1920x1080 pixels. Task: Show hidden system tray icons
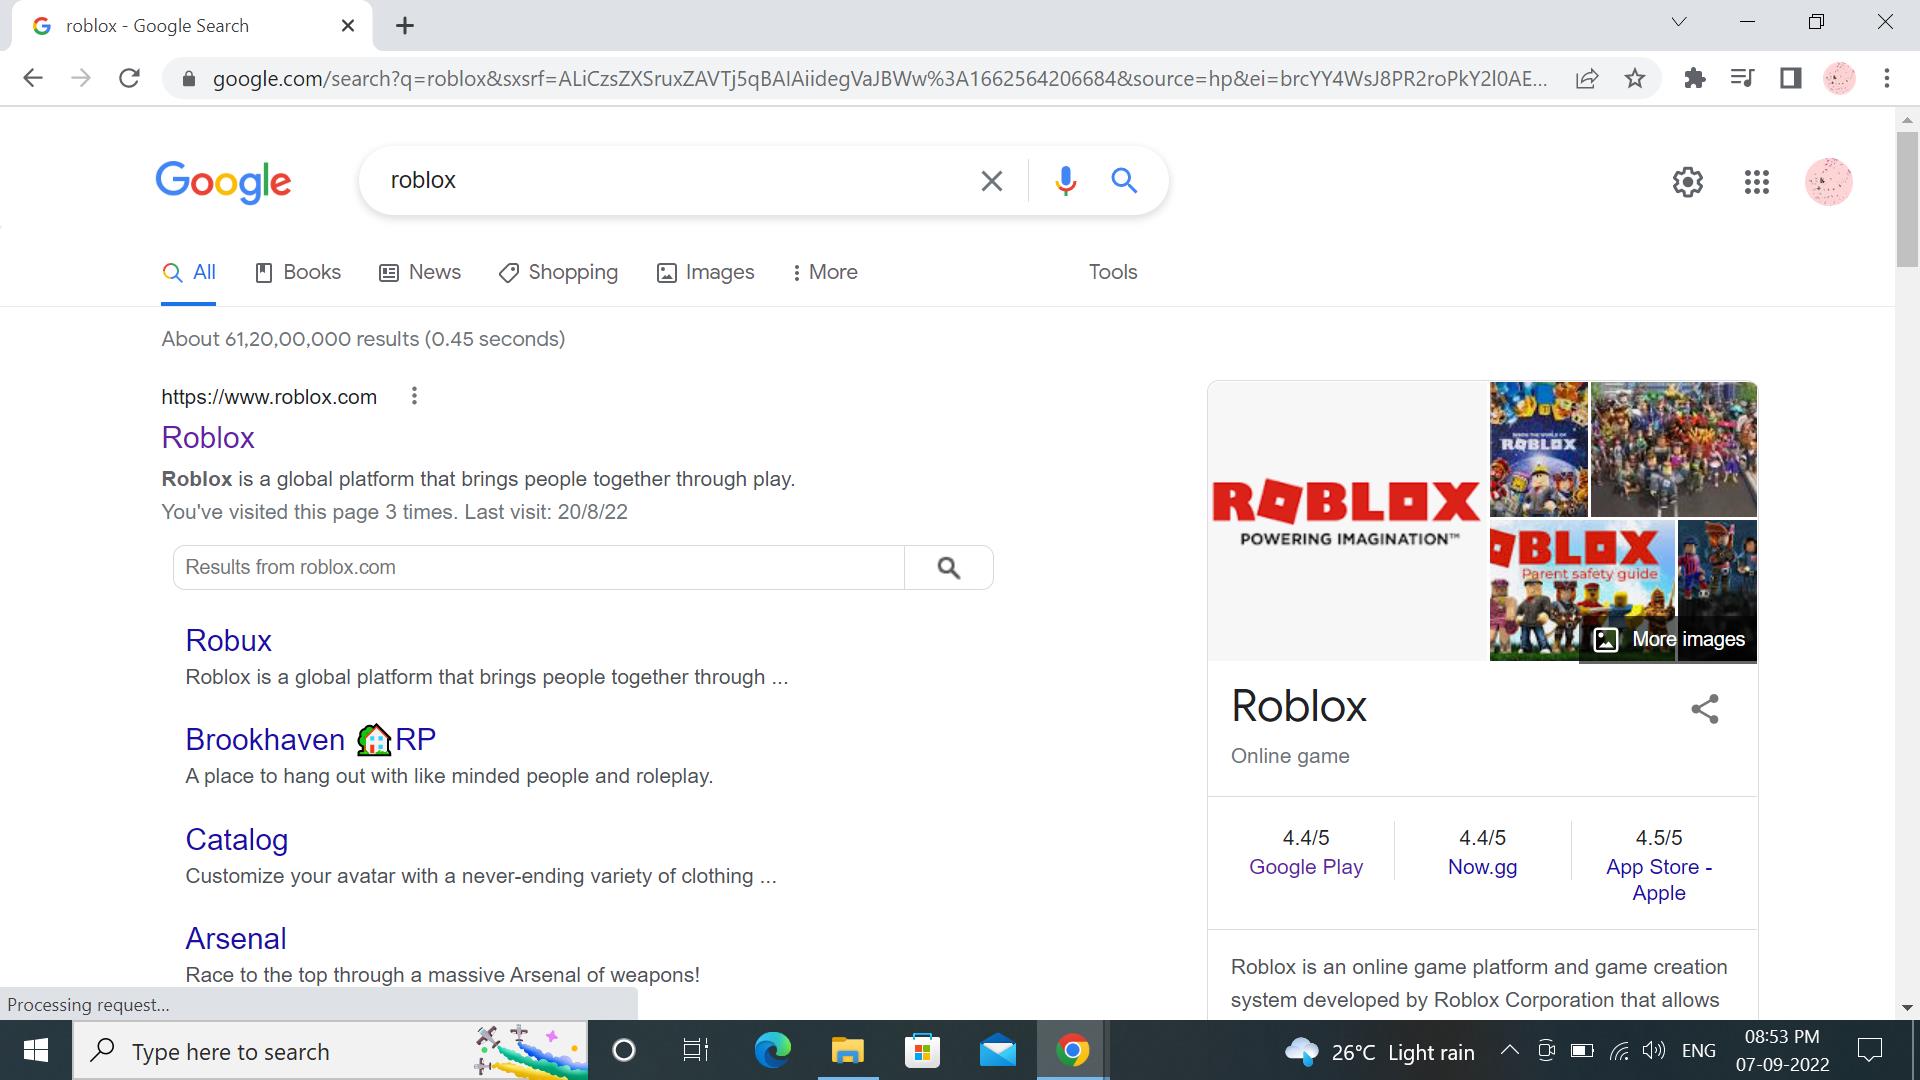point(1510,1050)
